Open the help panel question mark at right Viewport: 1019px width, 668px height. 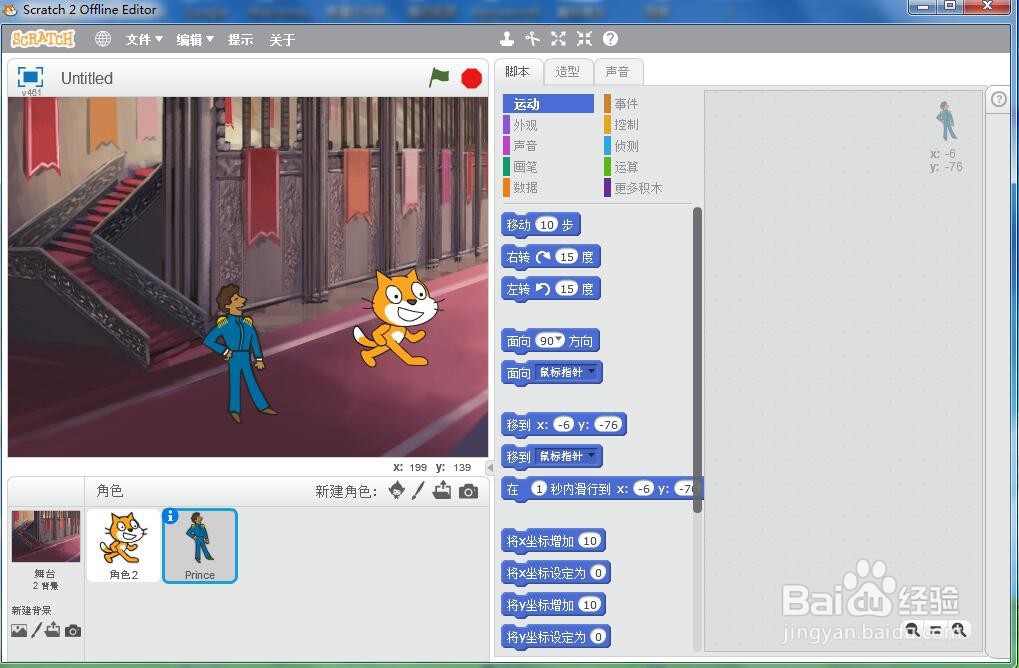999,99
